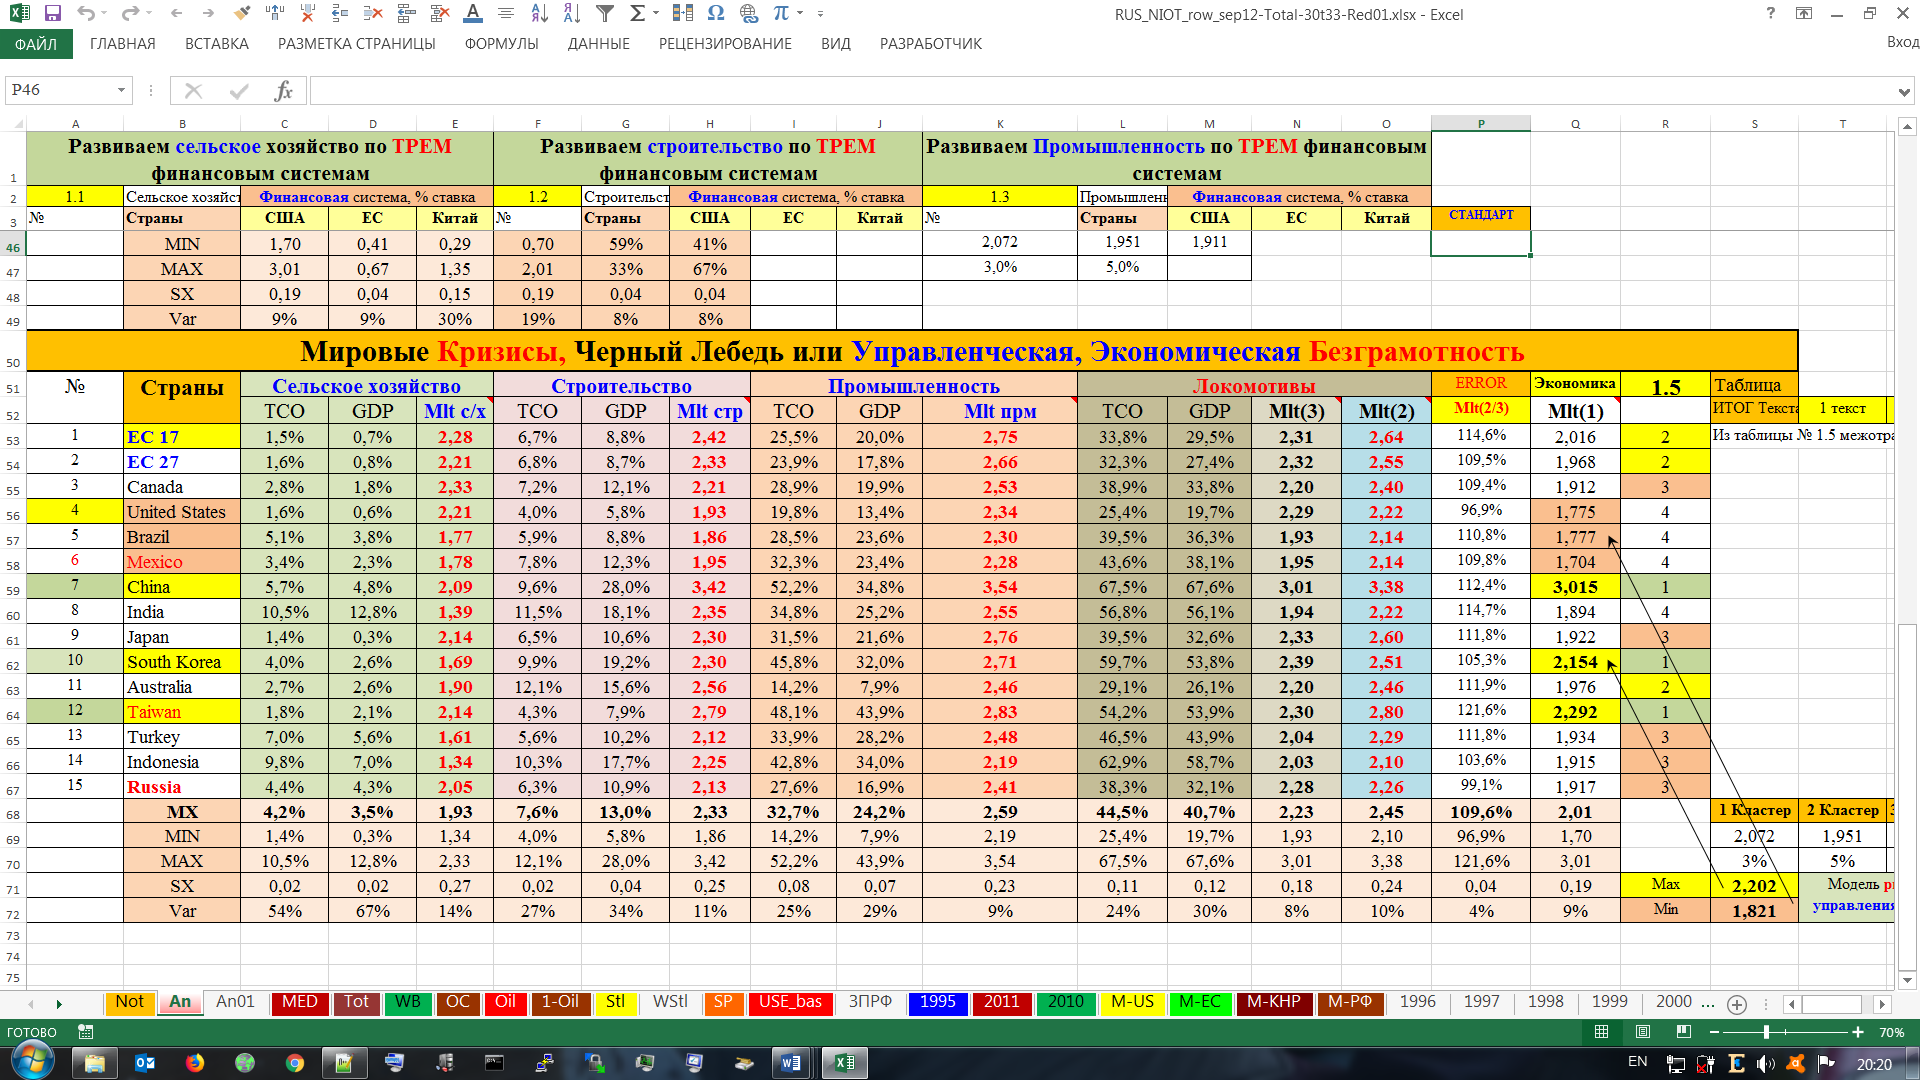
Task: Click the Format Painter brush icon
Action: coord(241,14)
